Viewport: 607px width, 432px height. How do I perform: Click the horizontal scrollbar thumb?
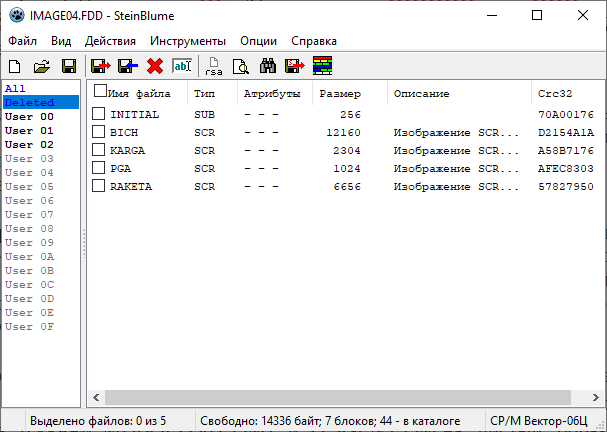338,397
